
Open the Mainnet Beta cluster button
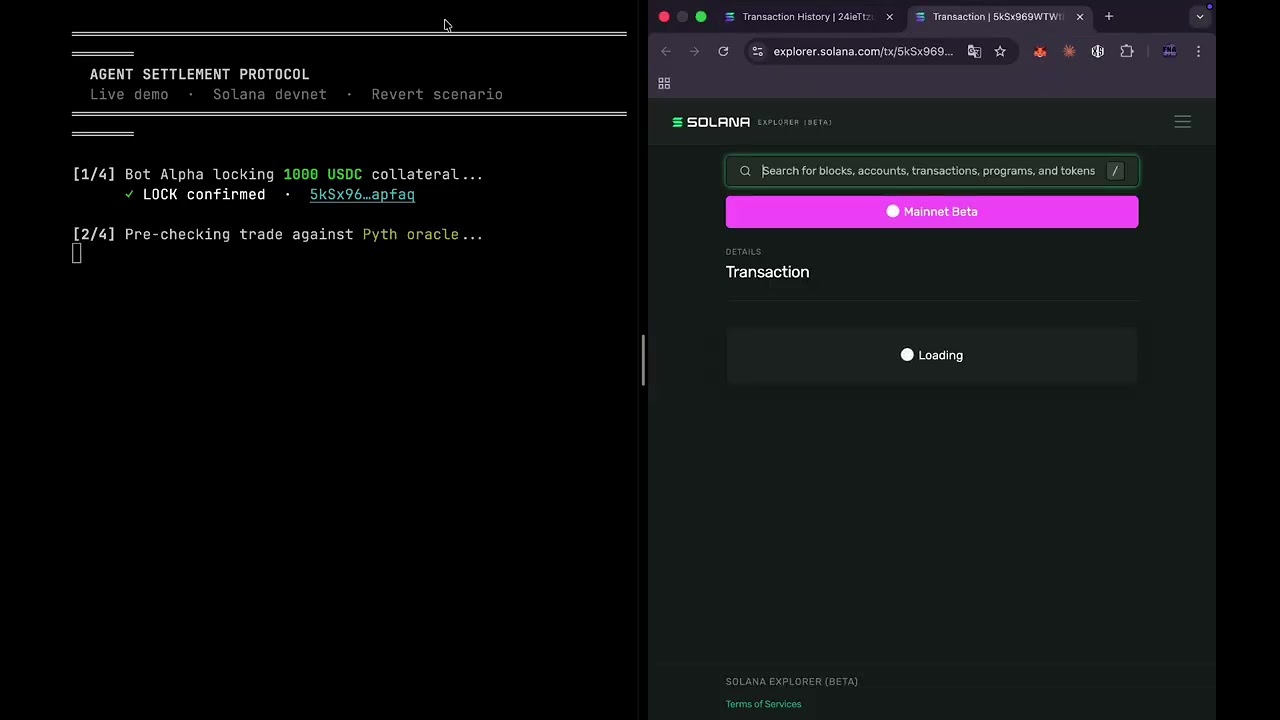931,212
